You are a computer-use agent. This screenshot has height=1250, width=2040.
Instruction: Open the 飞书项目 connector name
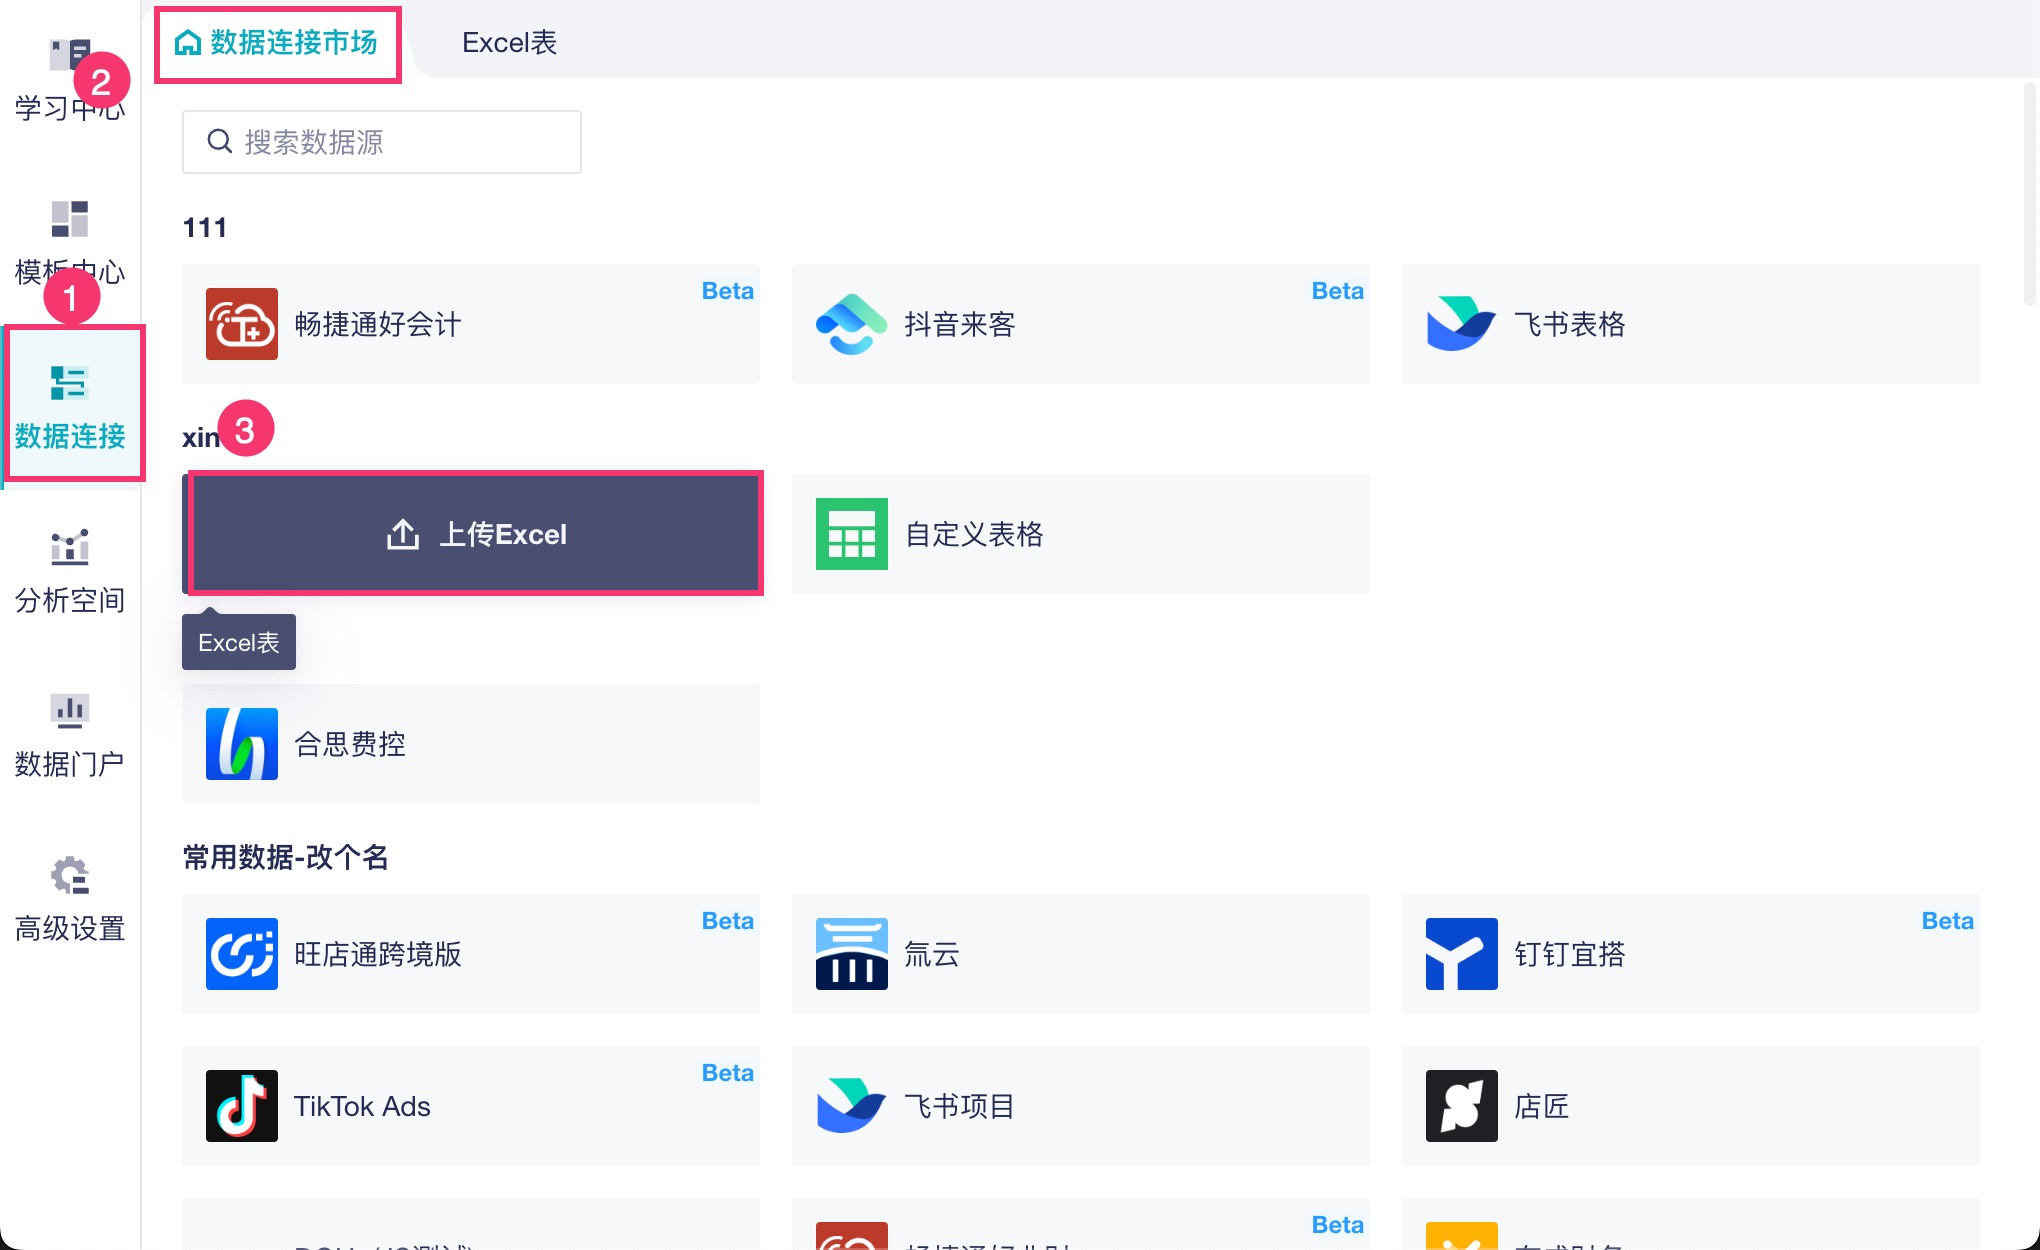[960, 1106]
